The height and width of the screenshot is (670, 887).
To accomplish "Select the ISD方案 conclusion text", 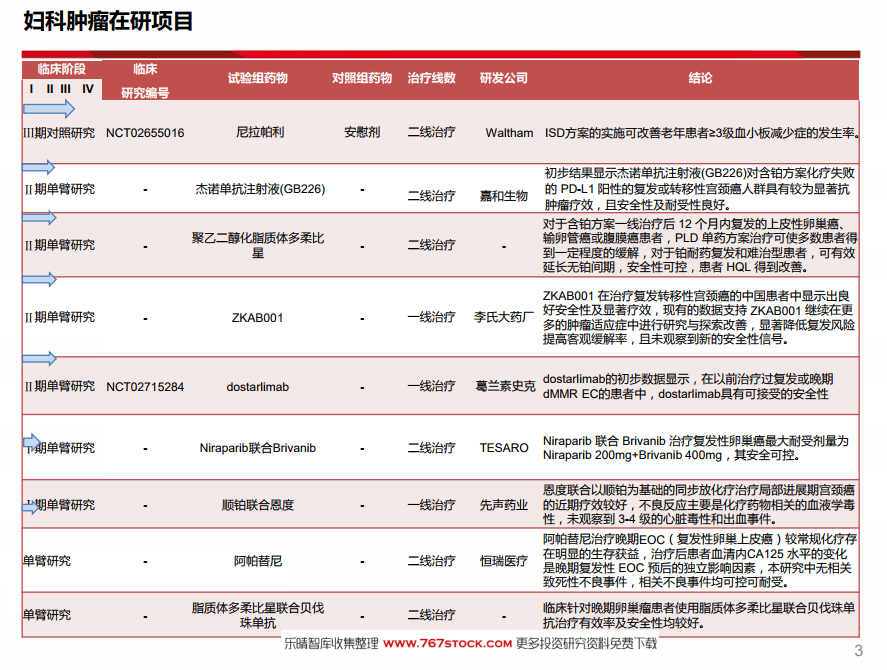I will point(702,133).
